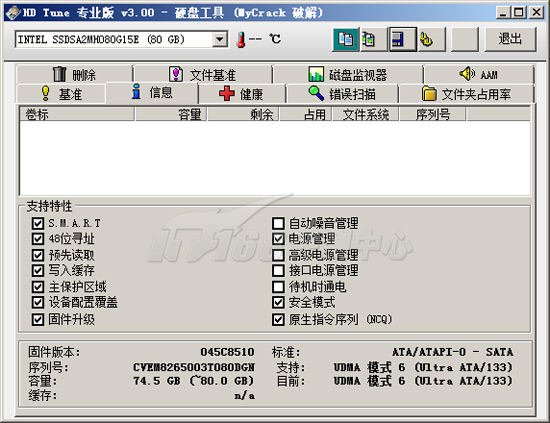Click the thermometer temperature icon
The image size is (550, 423).
pyautogui.click(x=241, y=39)
